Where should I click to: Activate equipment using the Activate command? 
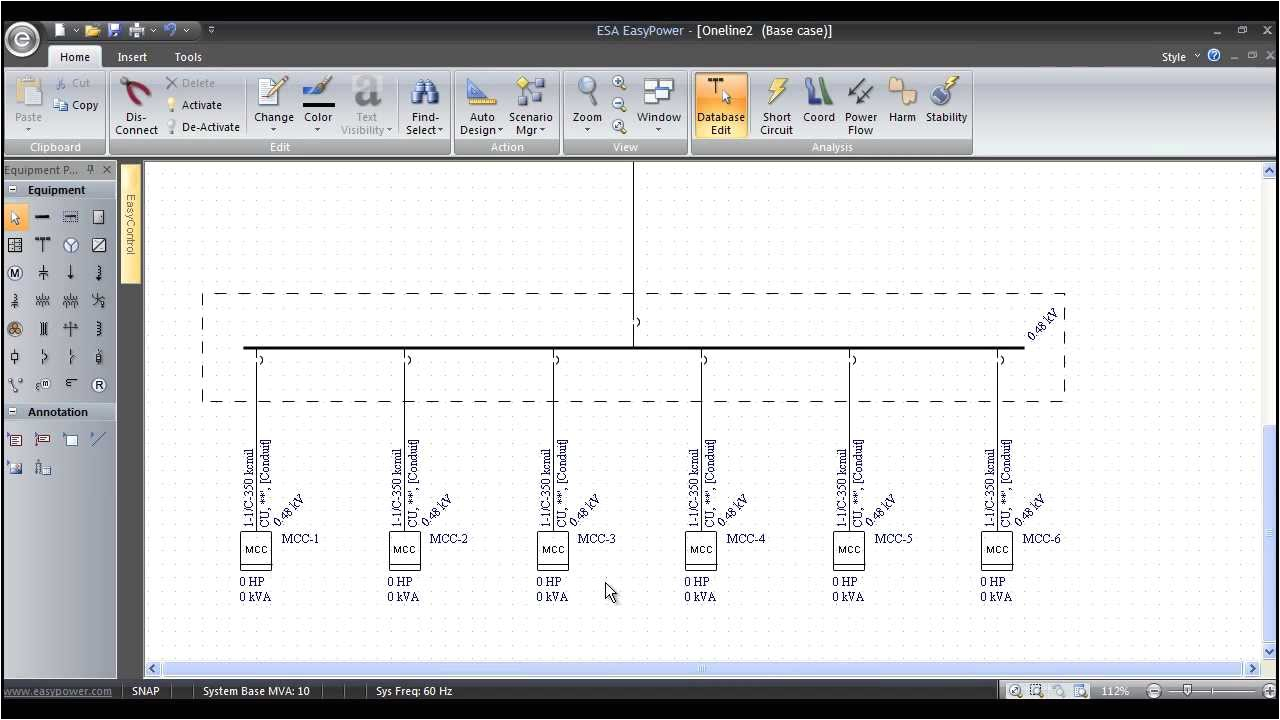click(x=199, y=104)
